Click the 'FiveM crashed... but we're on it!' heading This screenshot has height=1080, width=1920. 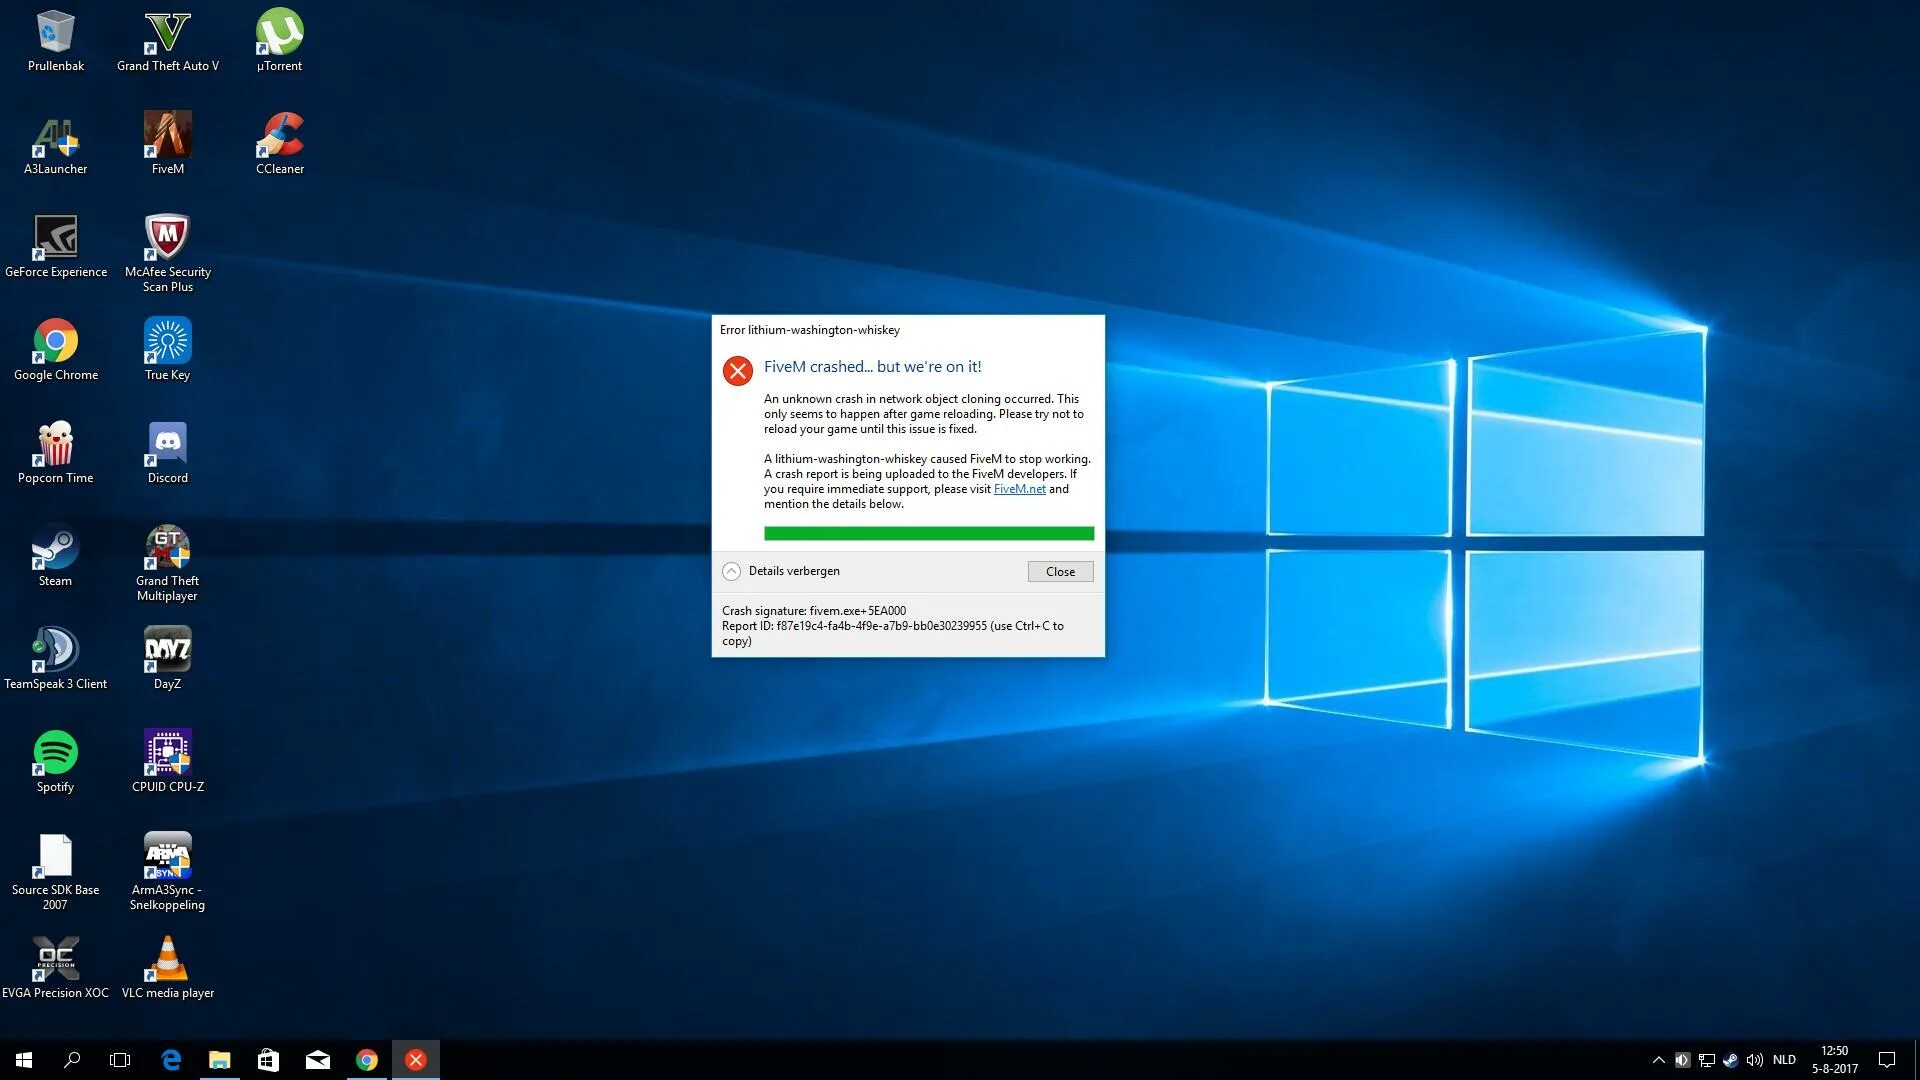pos(872,367)
